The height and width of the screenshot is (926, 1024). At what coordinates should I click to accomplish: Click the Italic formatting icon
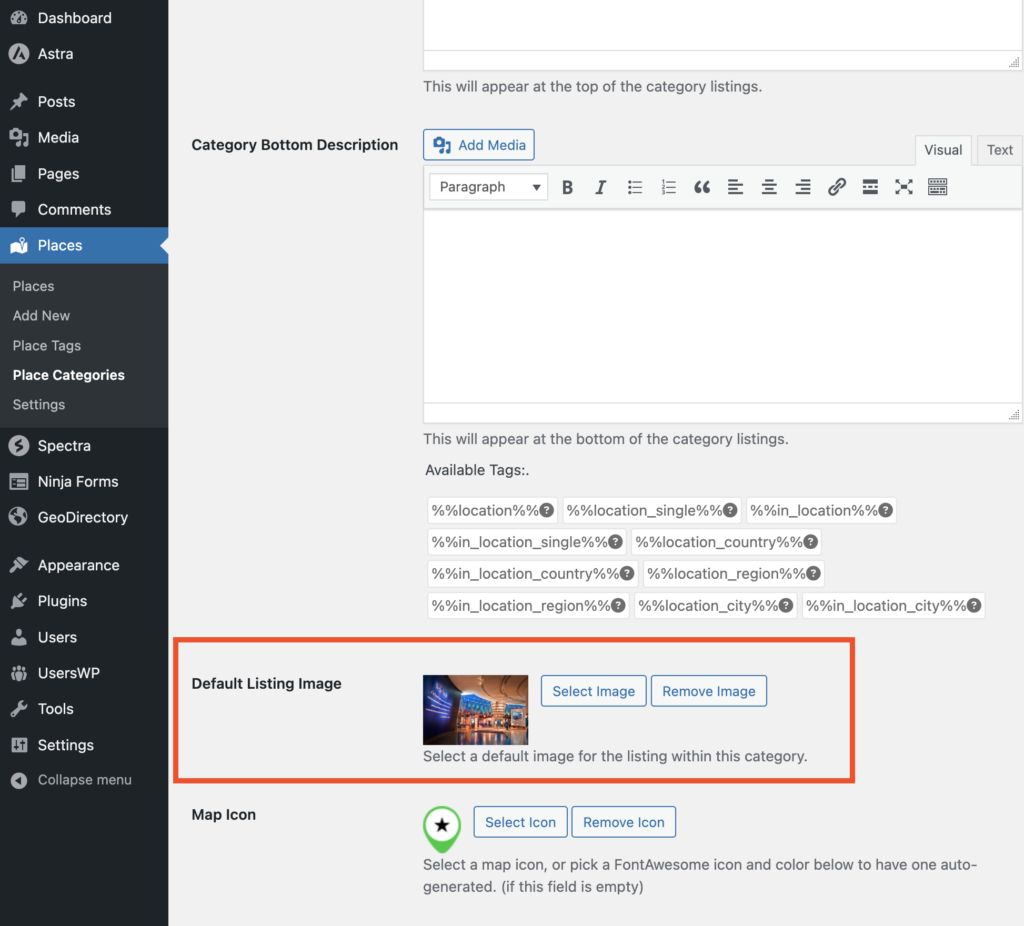click(601, 187)
